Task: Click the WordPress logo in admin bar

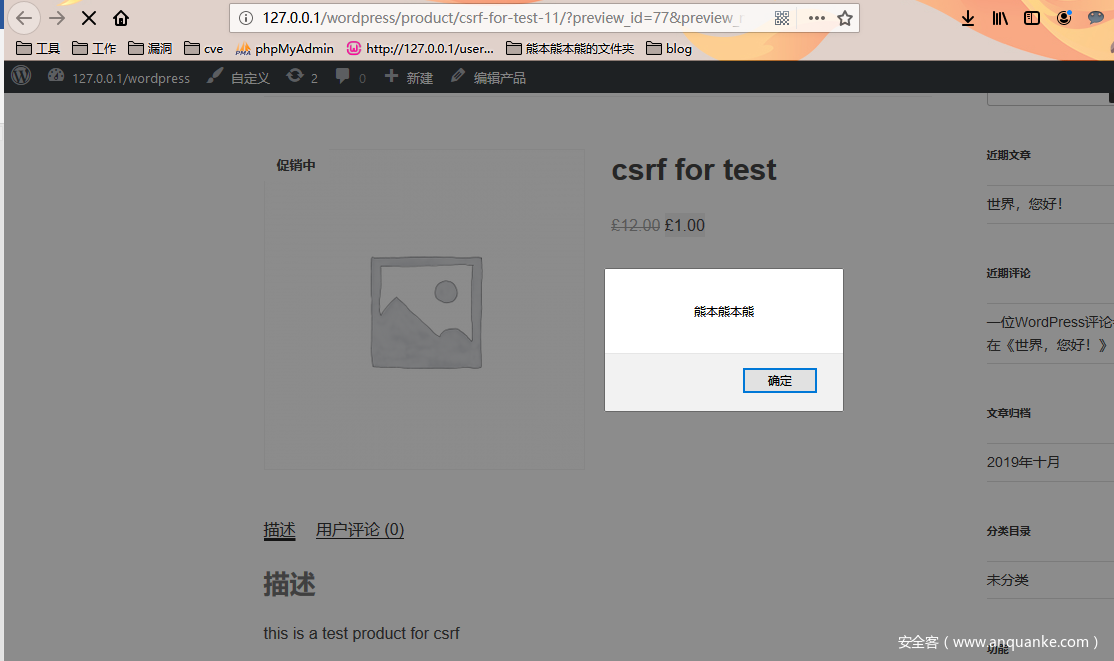Action: (x=21, y=76)
